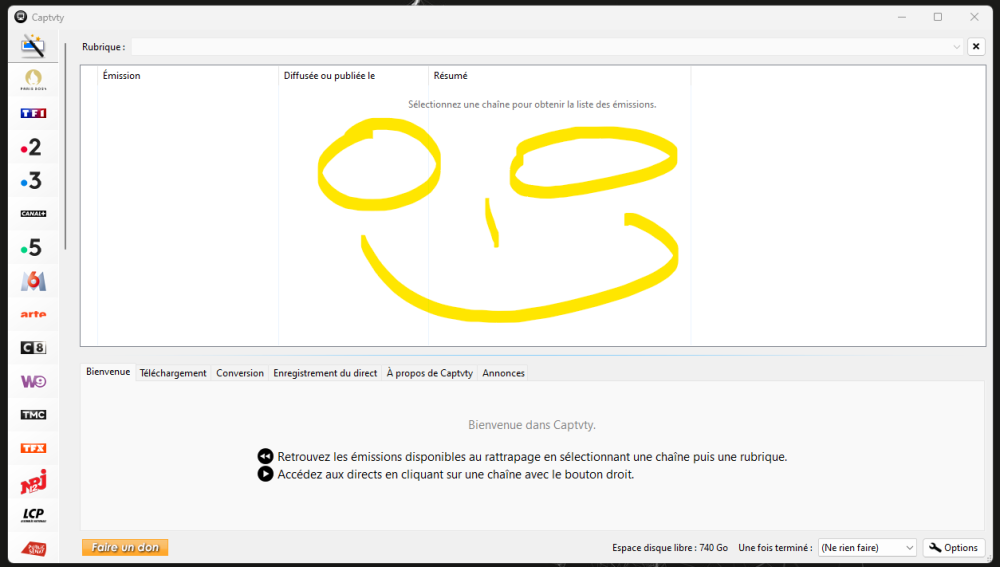
Task: Select the Paris 2024 channel
Action: (x=33, y=80)
